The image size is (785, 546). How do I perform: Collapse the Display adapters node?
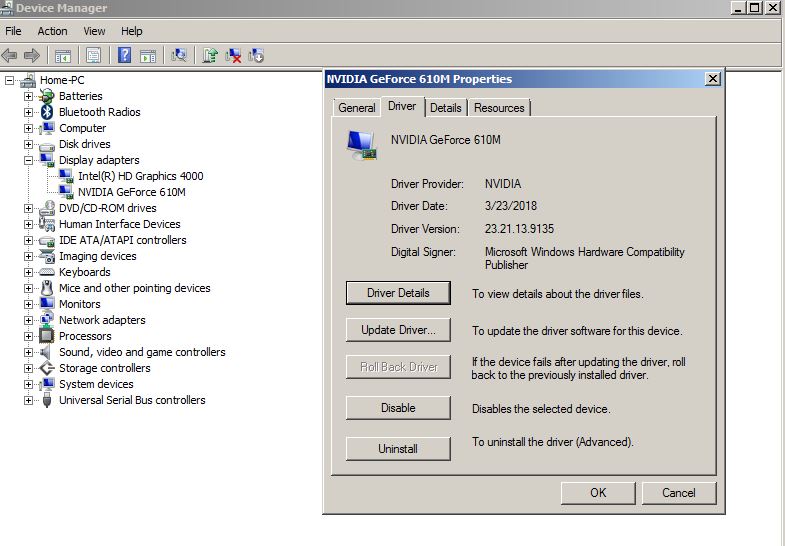[28, 161]
